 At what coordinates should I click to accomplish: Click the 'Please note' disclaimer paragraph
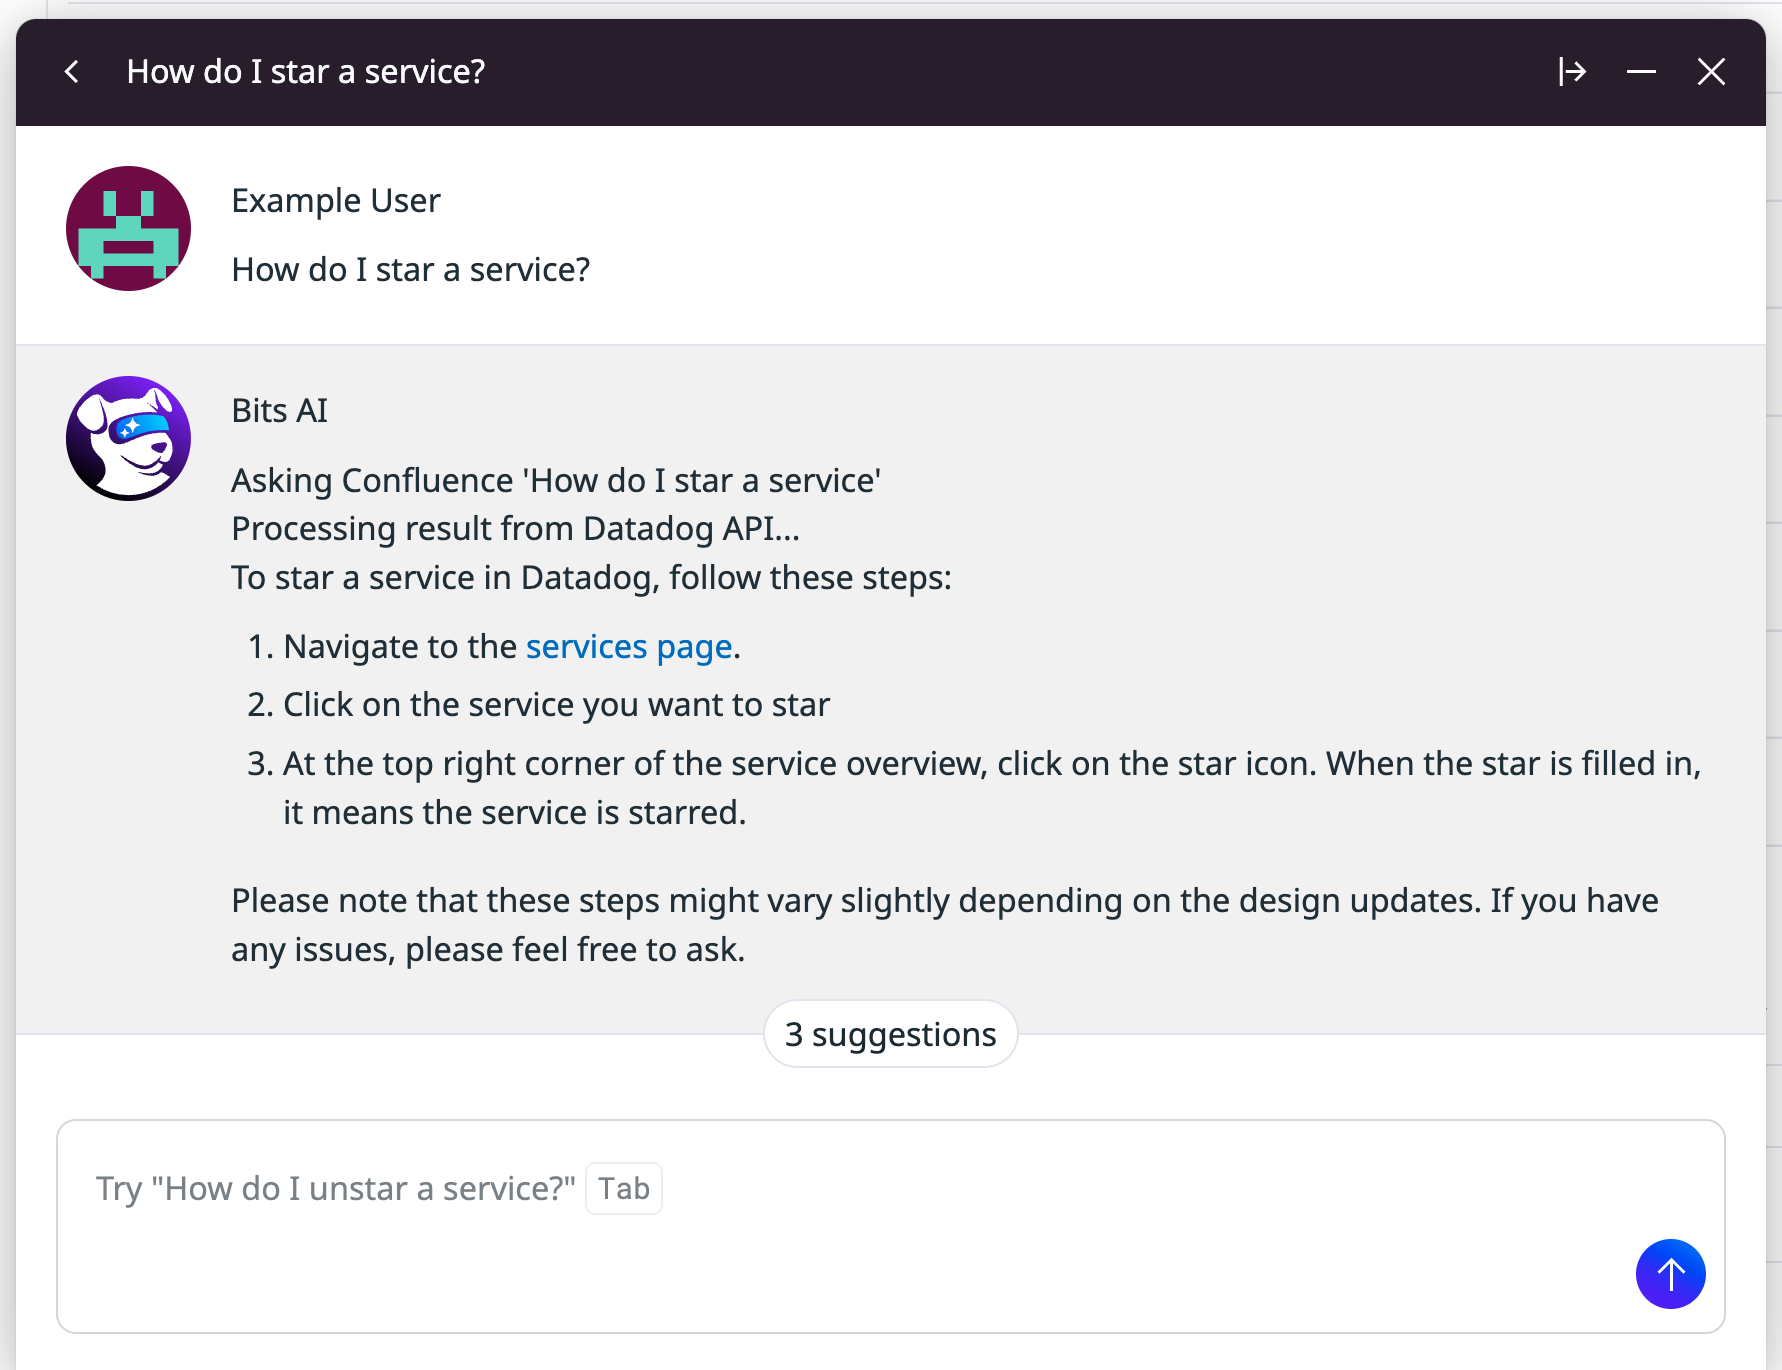coord(945,925)
